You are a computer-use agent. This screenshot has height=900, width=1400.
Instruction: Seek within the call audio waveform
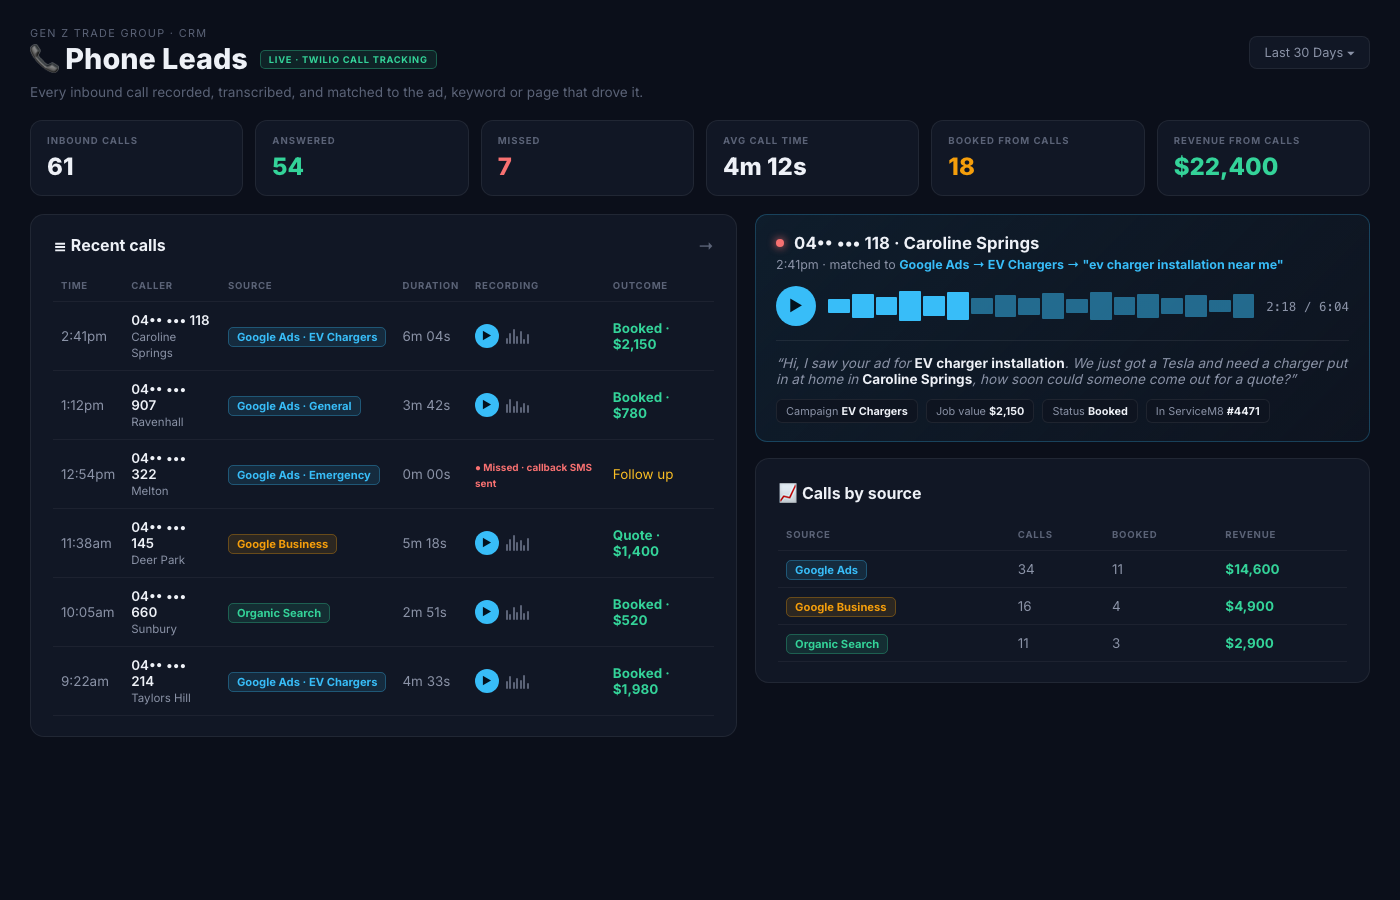coord(1041,306)
